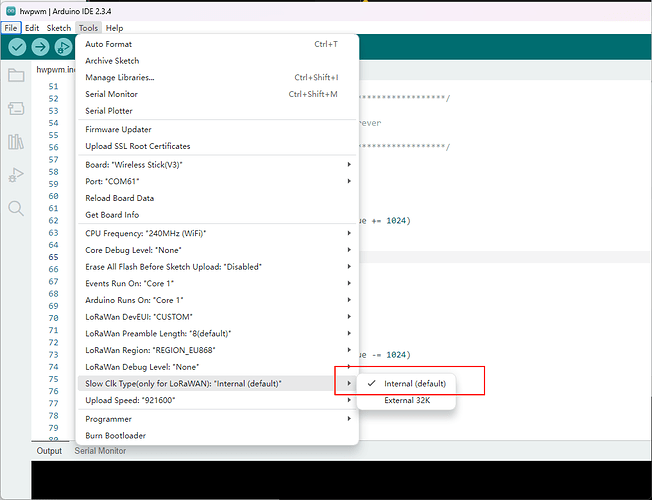Image resolution: width=652 pixels, height=500 pixels.
Task: Open Upload Speed "921600" setting
Action: coord(217,400)
